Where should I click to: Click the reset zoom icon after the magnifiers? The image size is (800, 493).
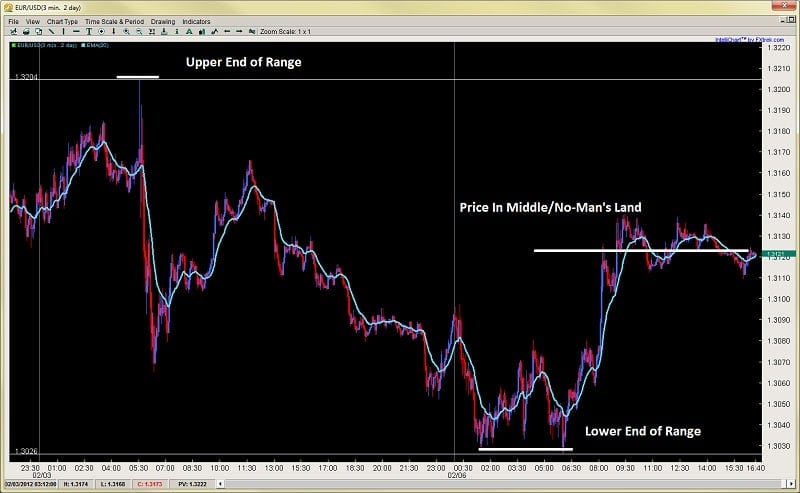[x=152, y=32]
